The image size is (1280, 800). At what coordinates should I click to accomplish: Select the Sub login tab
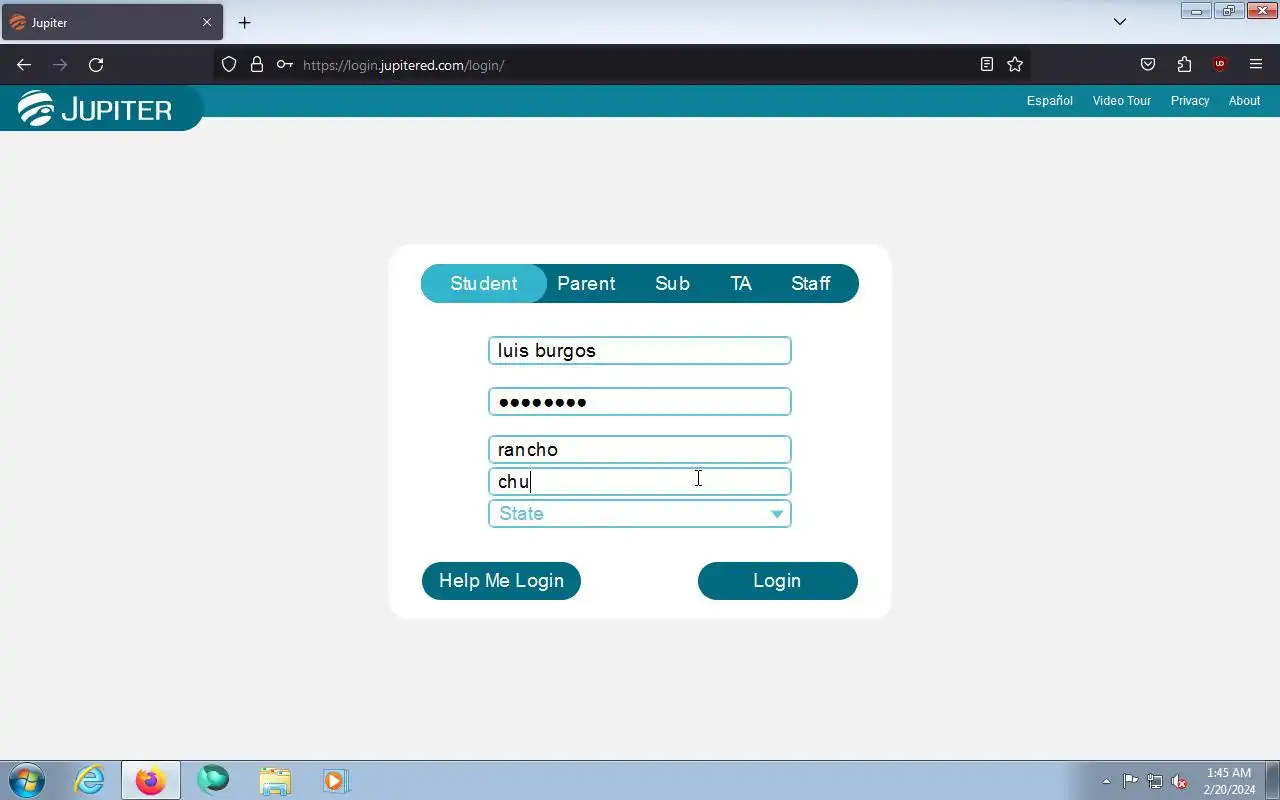[672, 284]
